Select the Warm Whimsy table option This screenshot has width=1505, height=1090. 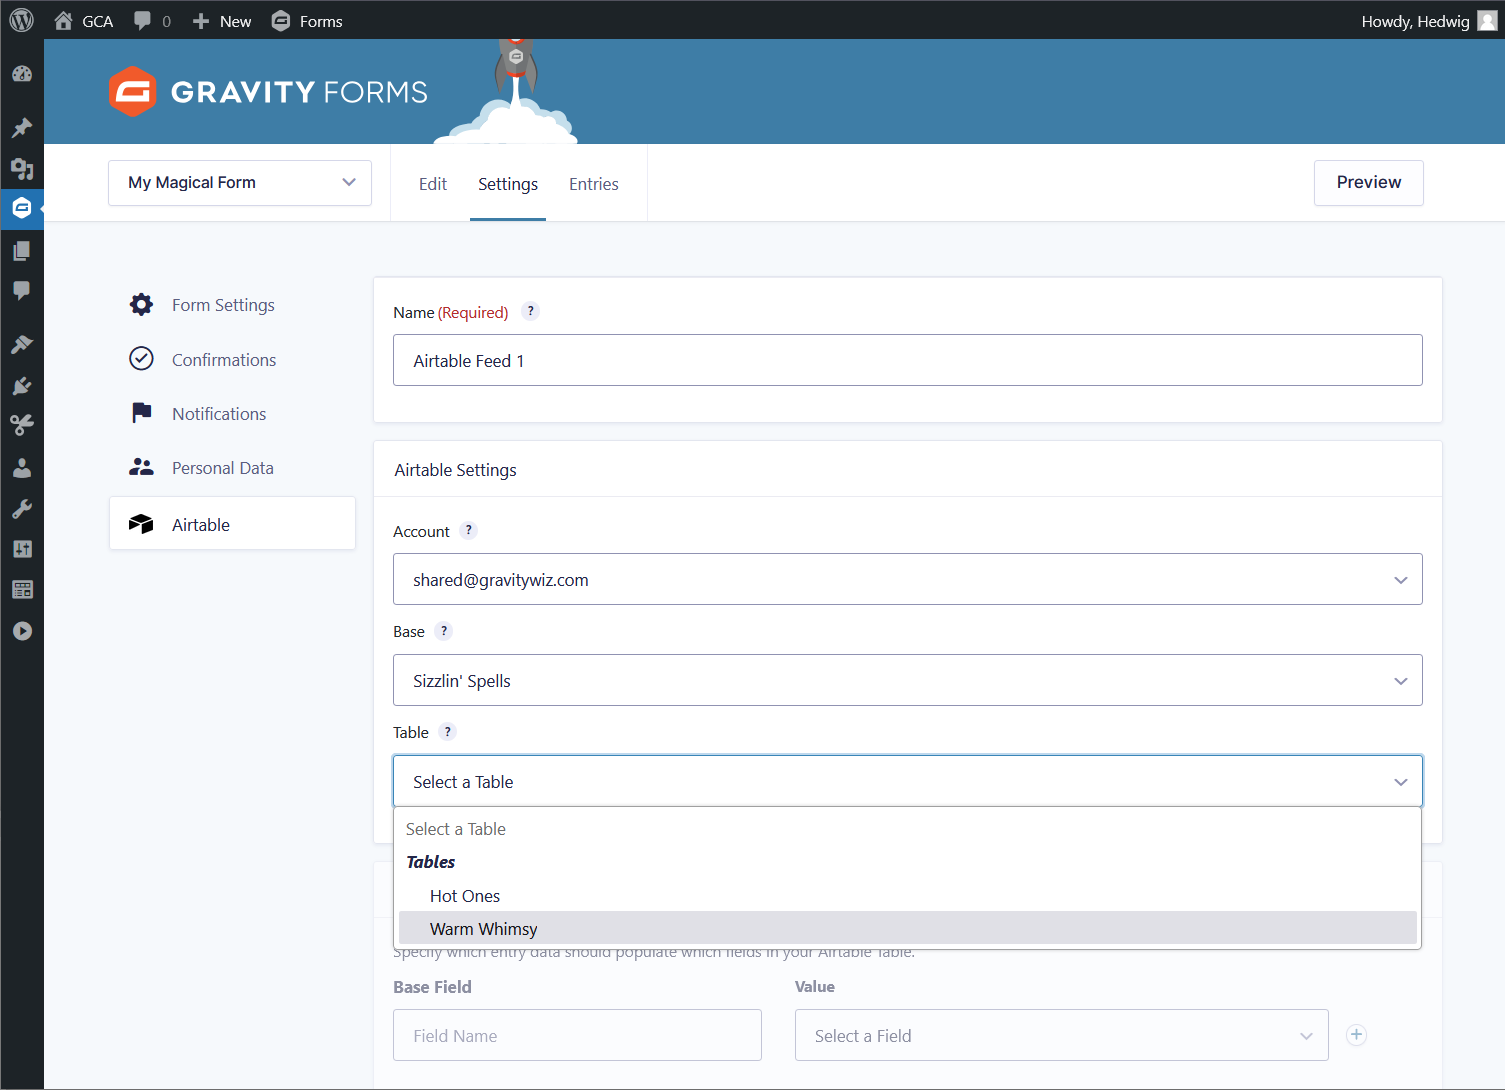[908, 928]
